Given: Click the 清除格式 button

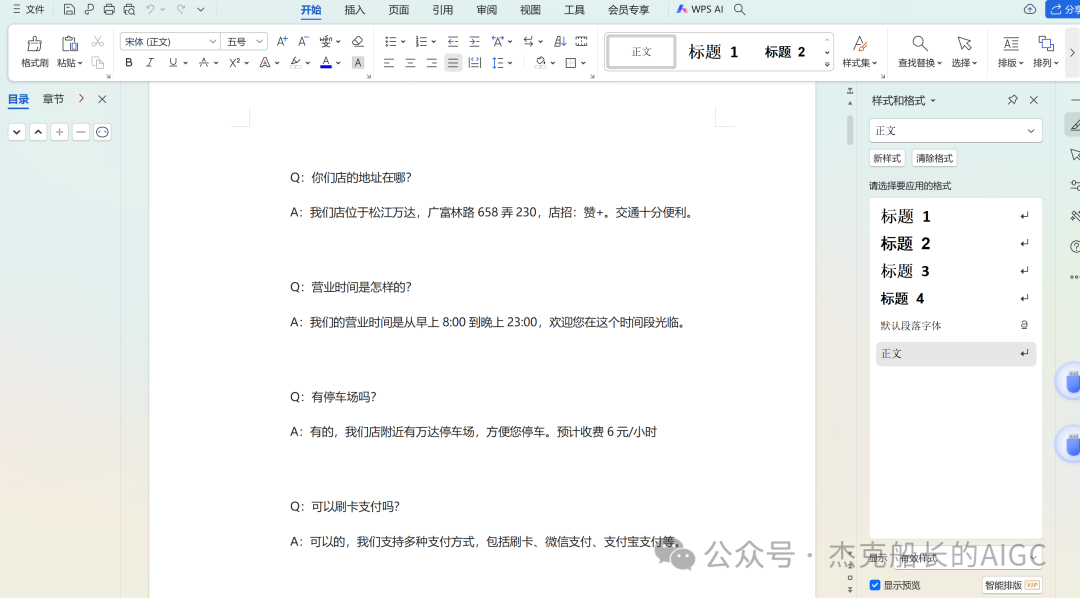Looking at the screenshot, I should pos(934,158).
